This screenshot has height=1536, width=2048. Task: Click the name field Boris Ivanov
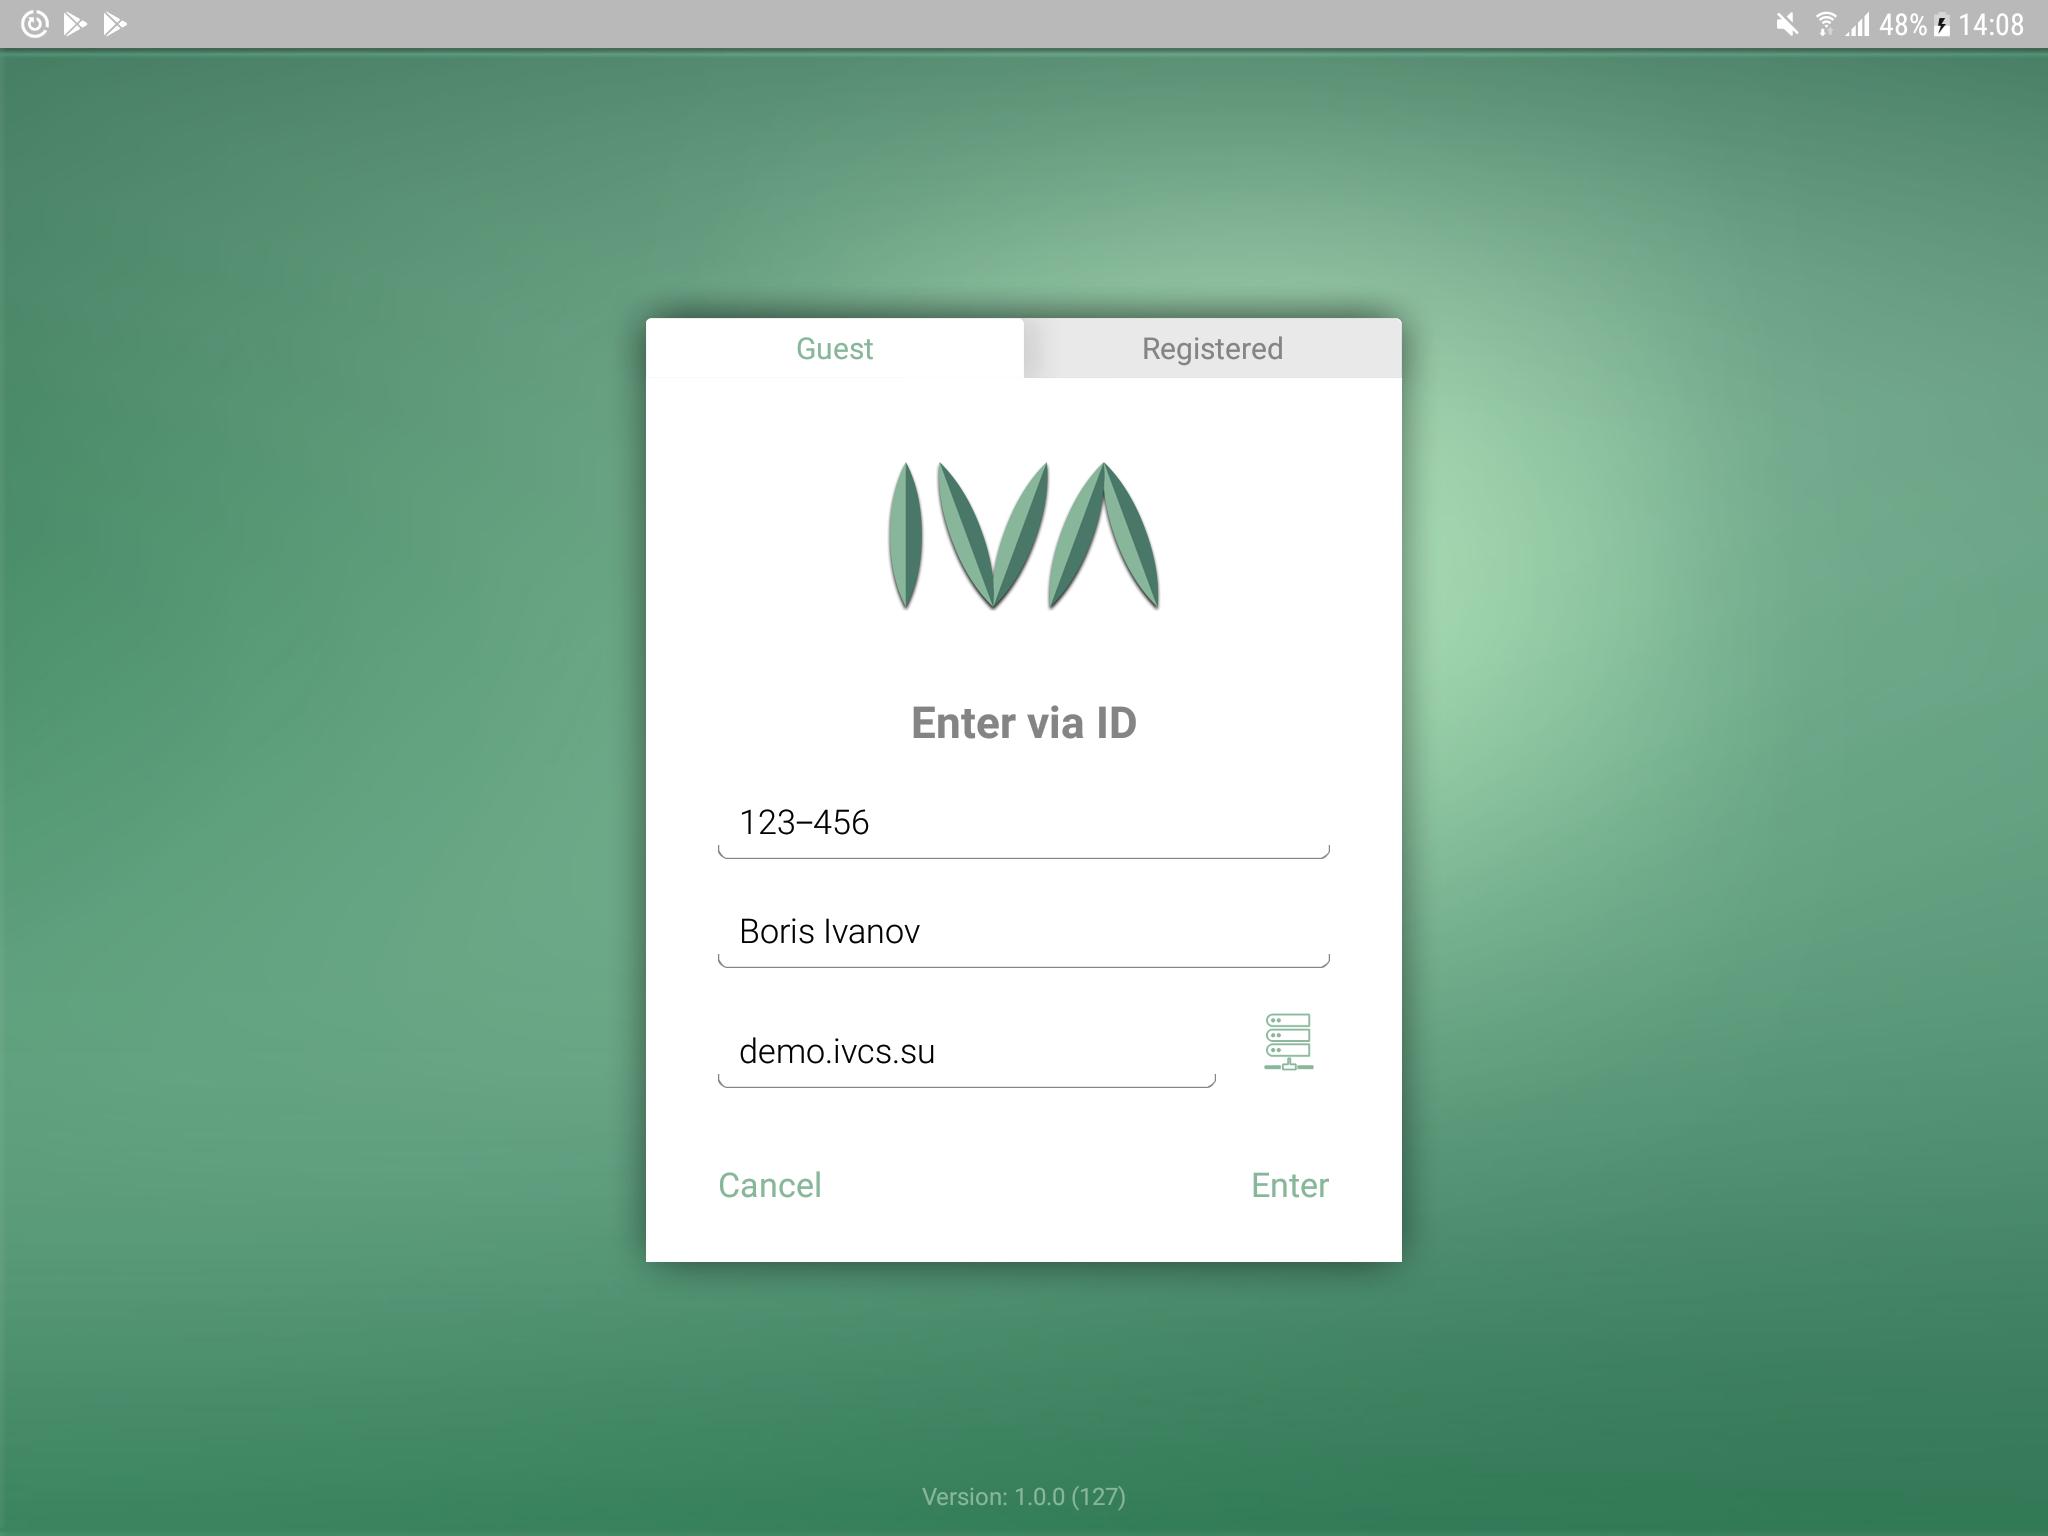point(1024,933)
